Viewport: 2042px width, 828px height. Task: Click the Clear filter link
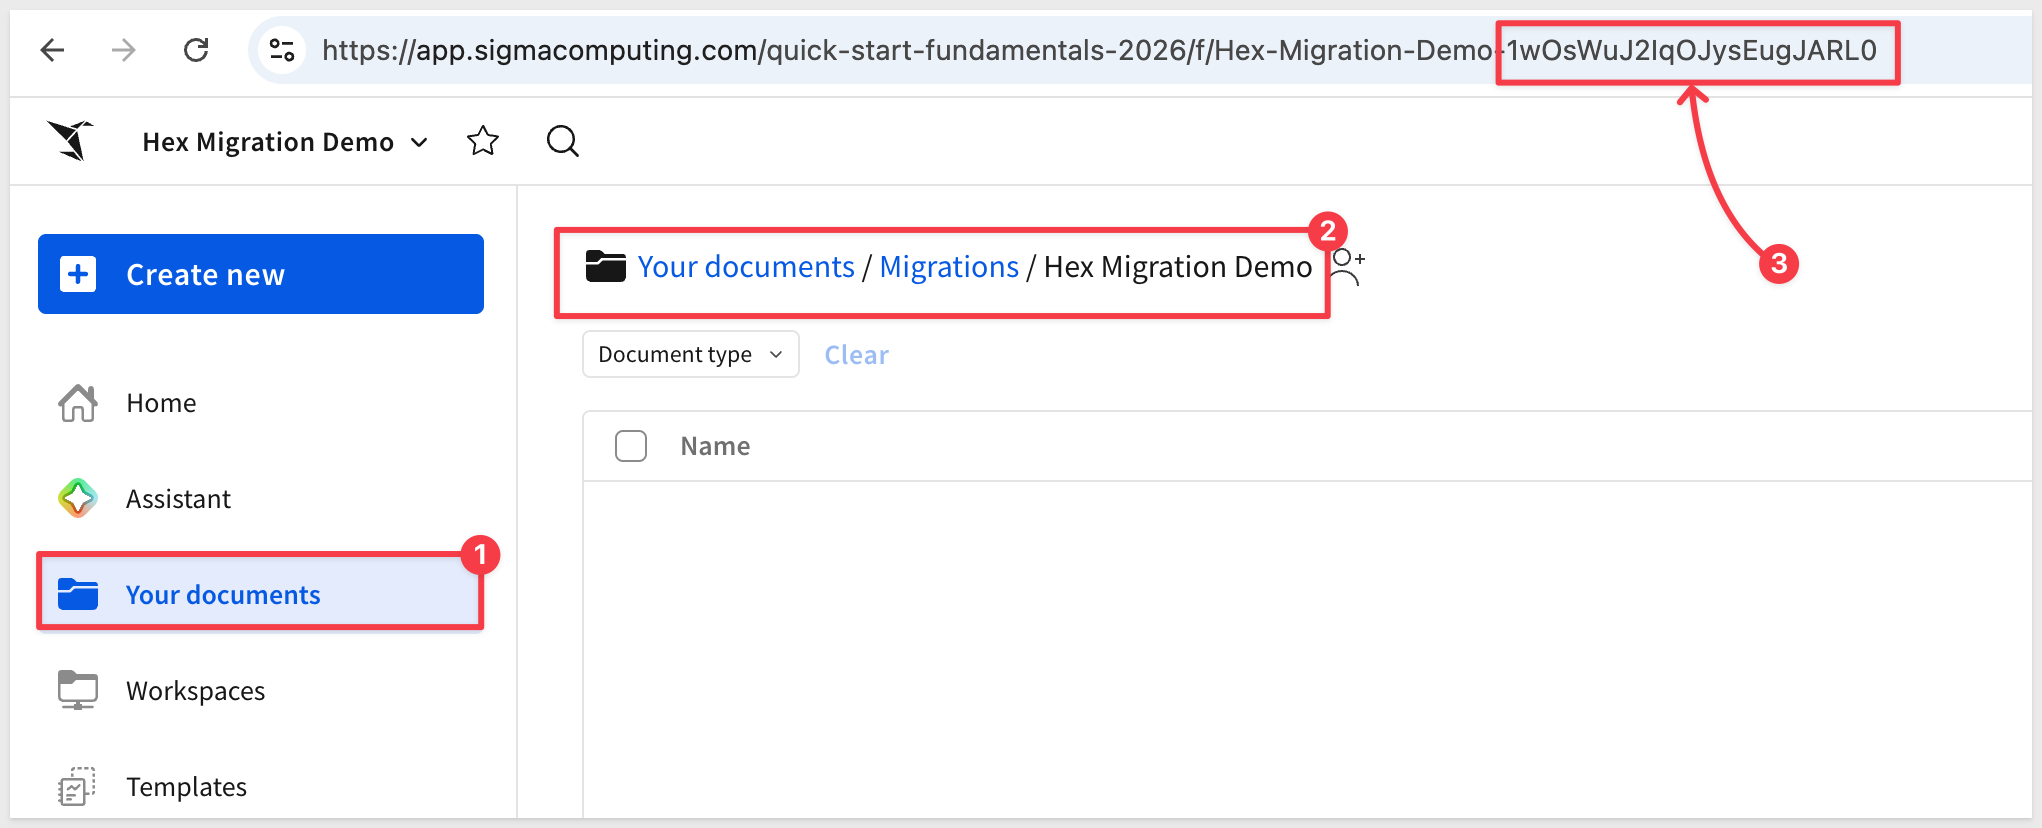(856, 355)
